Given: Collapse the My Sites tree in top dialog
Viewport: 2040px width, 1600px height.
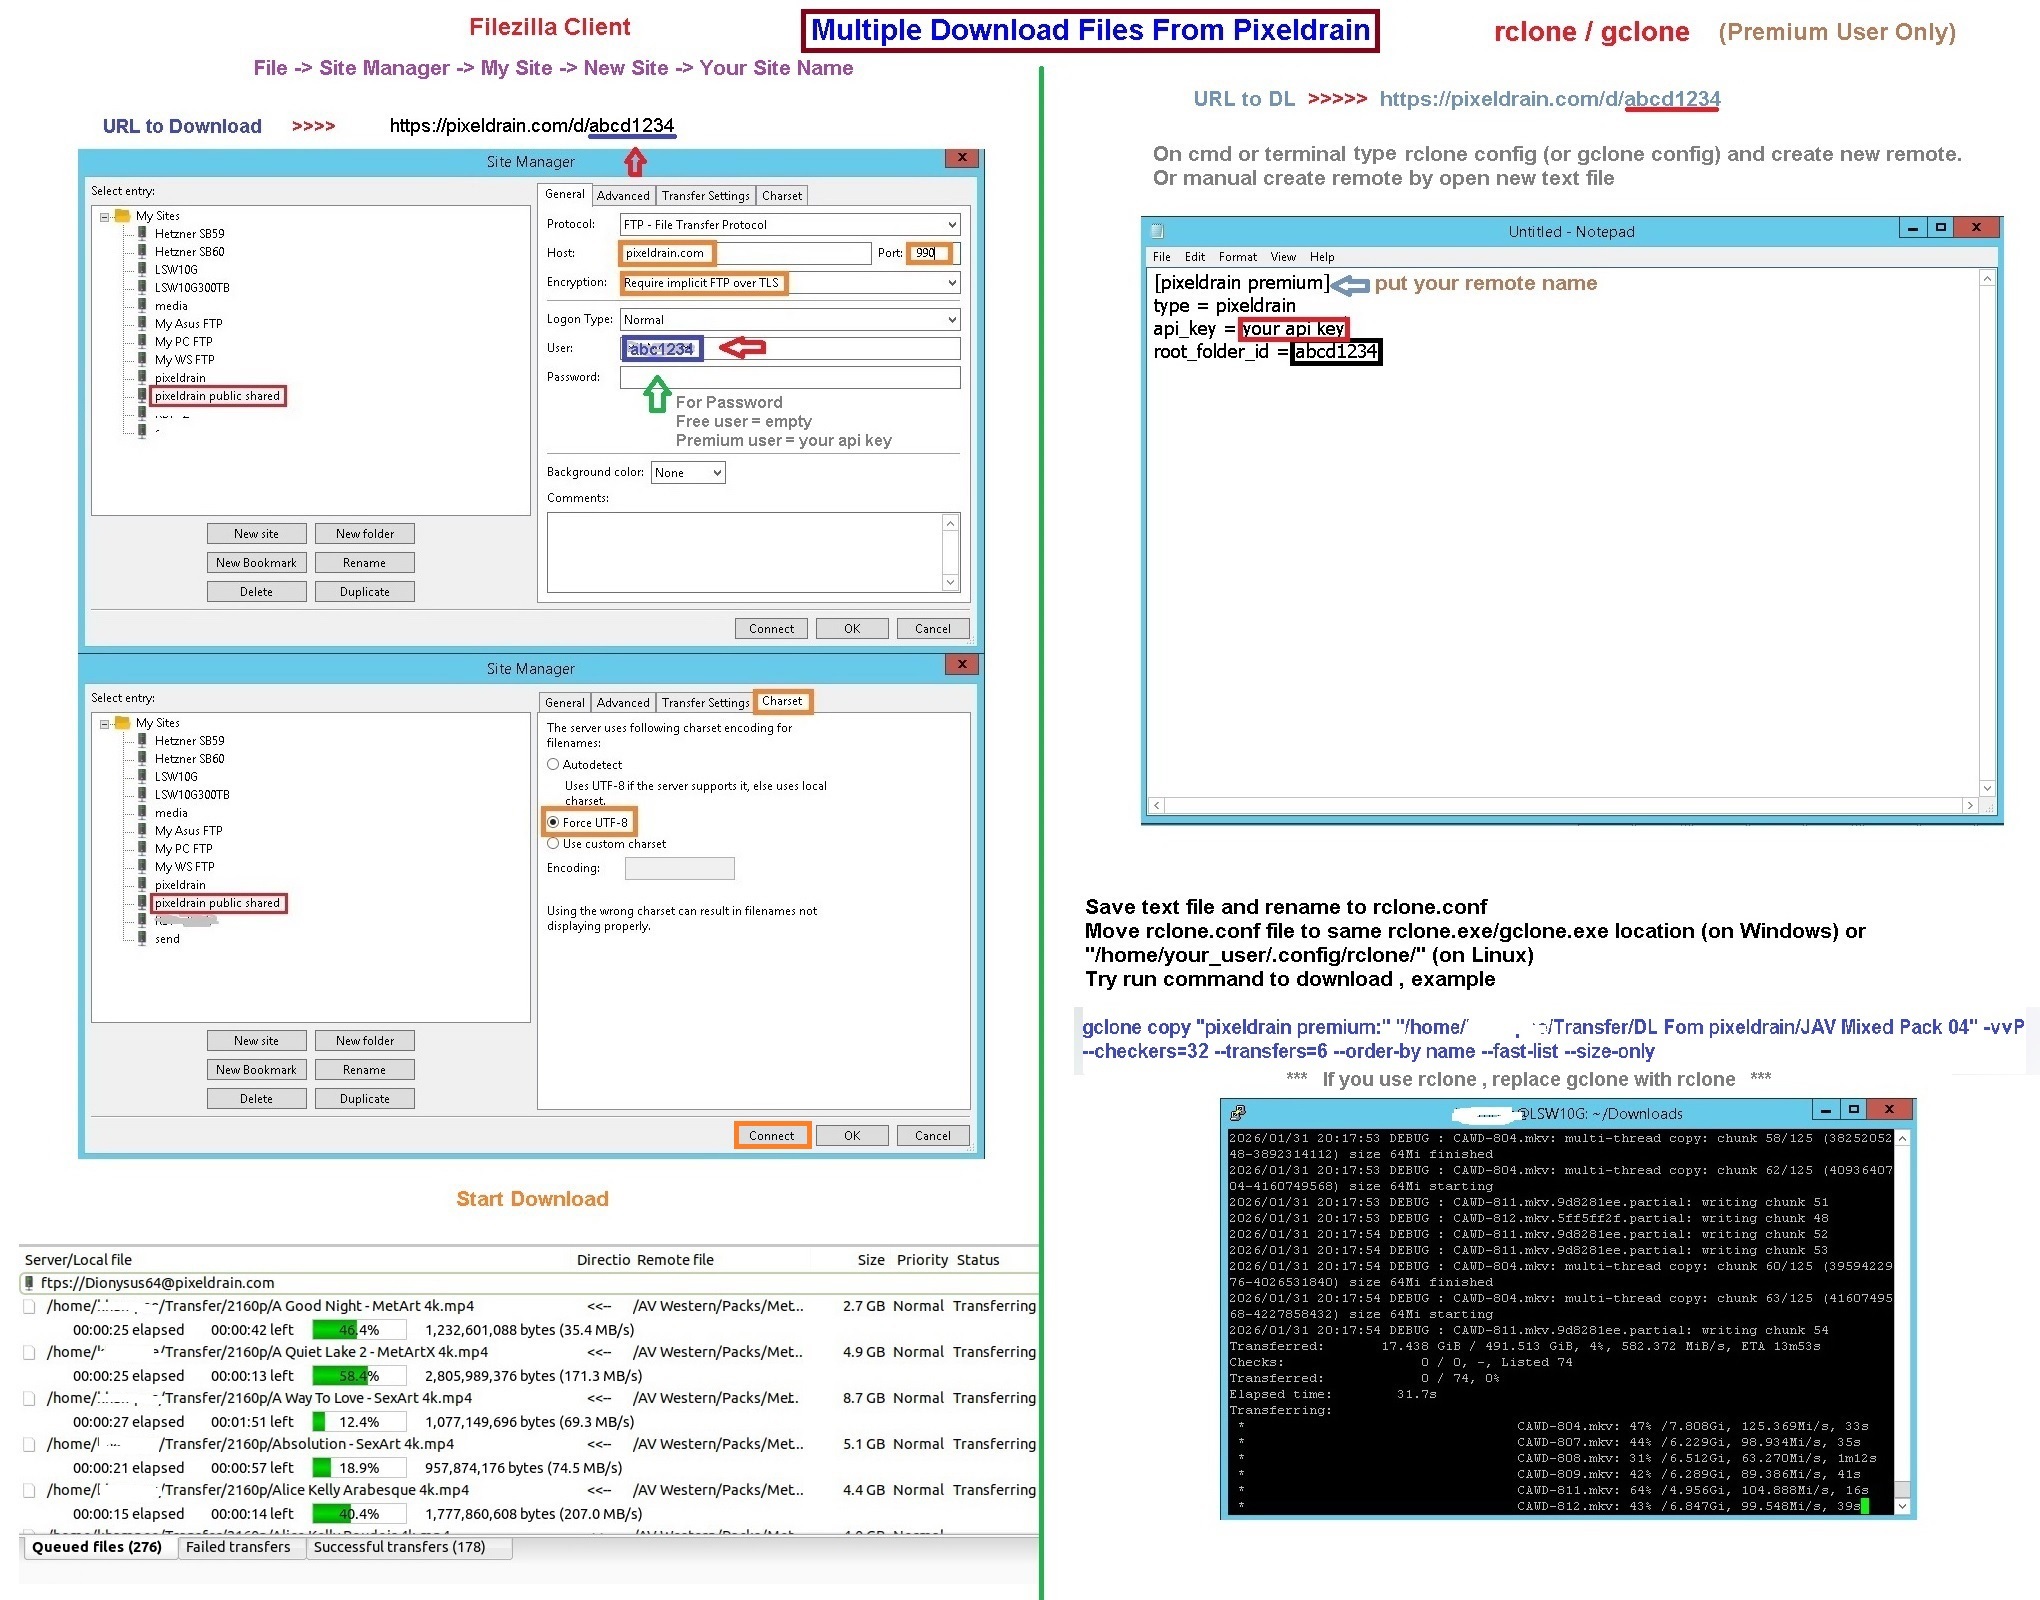Looking at the screenshot, I should coord(104,216).
